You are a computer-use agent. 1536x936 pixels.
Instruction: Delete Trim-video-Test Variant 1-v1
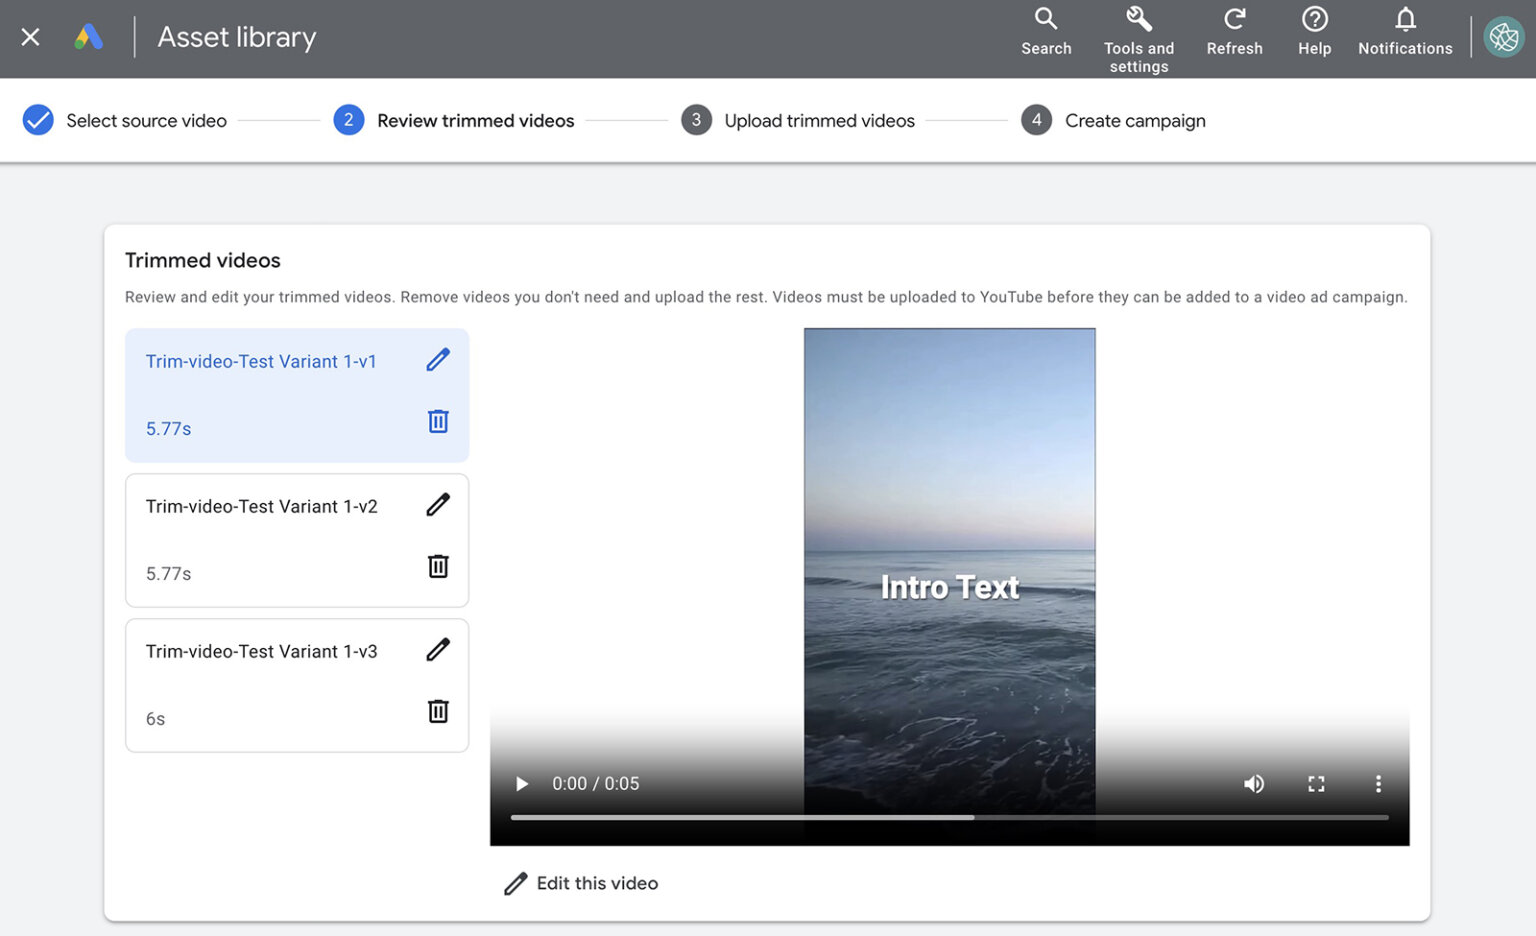[x=437, y=421]
